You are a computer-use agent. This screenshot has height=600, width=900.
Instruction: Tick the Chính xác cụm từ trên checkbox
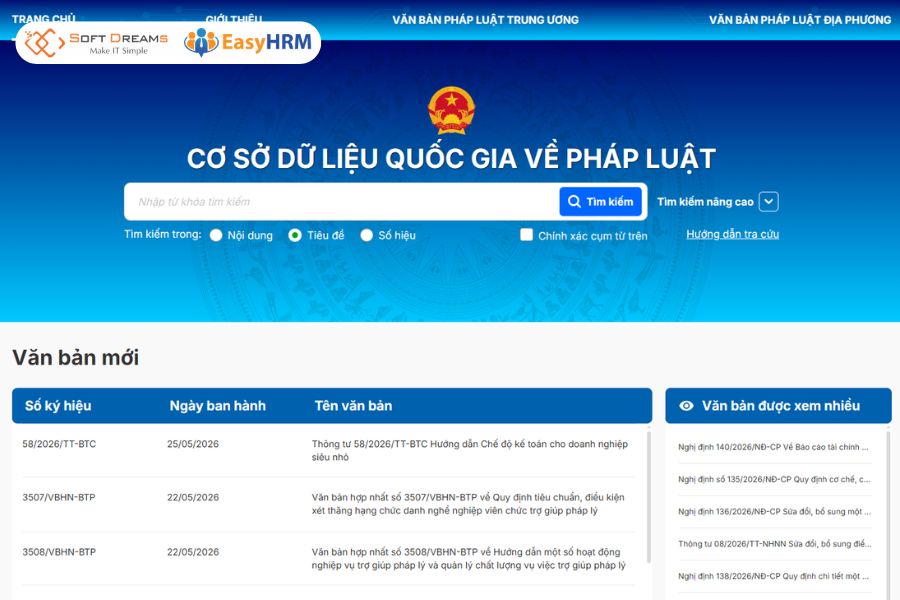coord(526,234)
